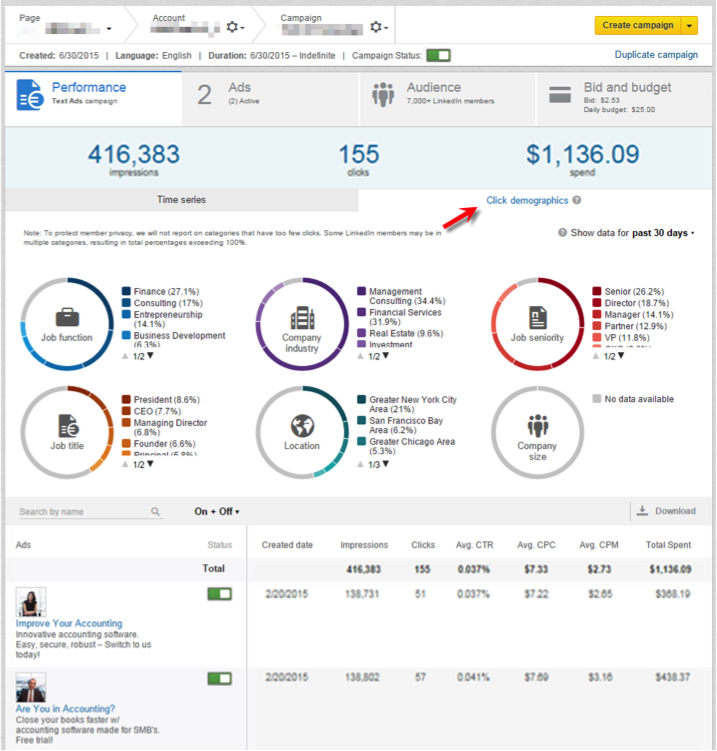The image size is (717, 751).
Task: Switch to the Audience tab
Action: 447,99
